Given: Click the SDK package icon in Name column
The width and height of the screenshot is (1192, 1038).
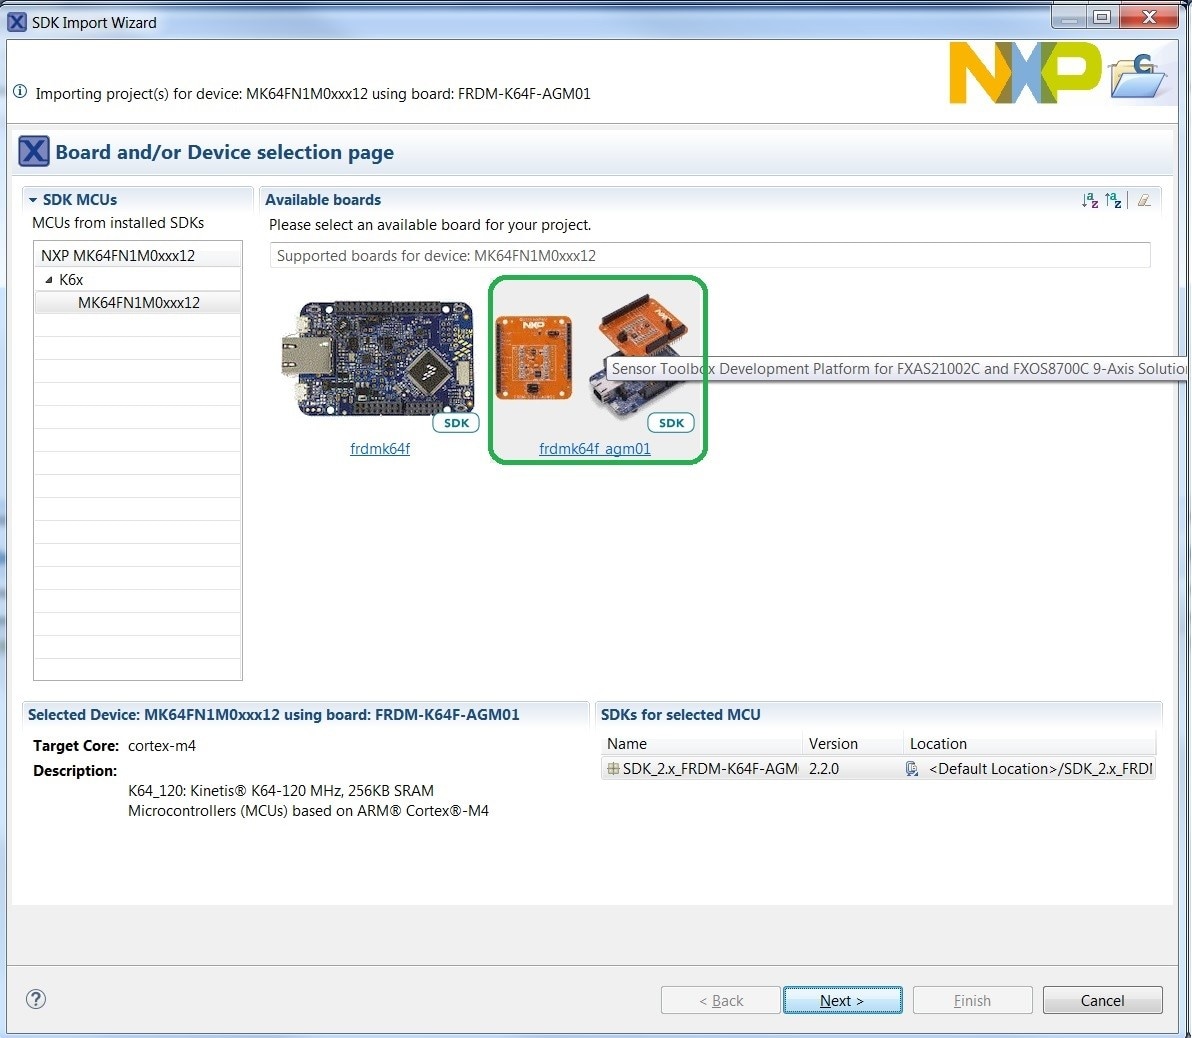Looking at the screenshot, I should tap(613, 769).
